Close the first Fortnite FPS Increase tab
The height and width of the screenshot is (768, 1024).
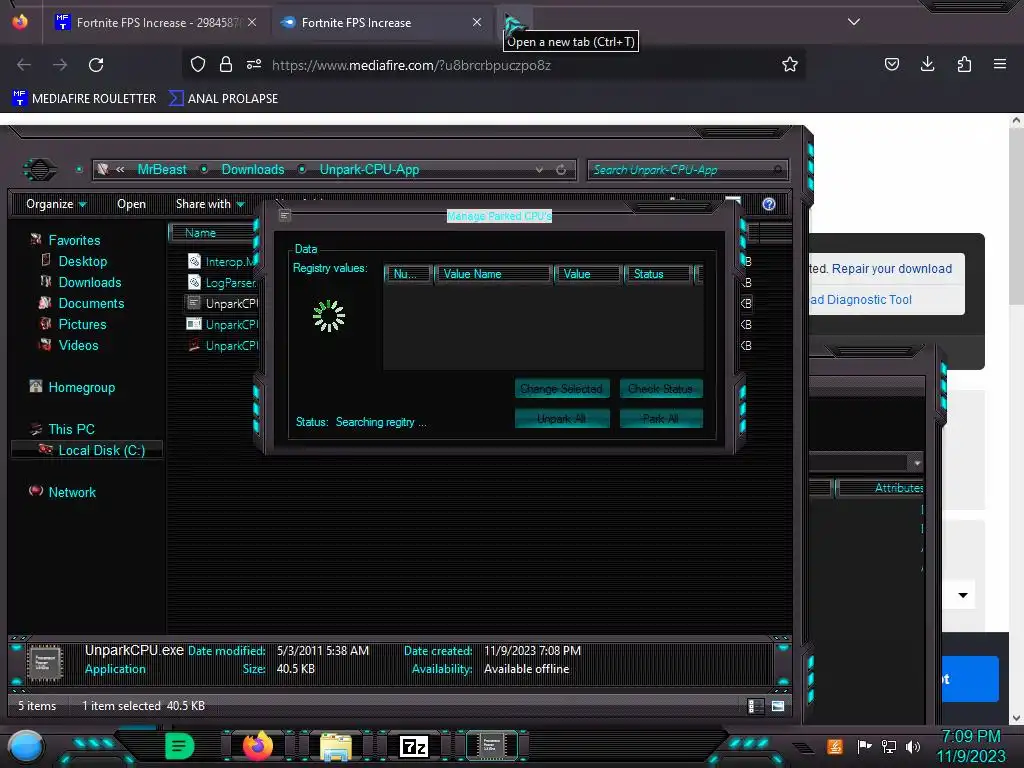pos(252,22)
